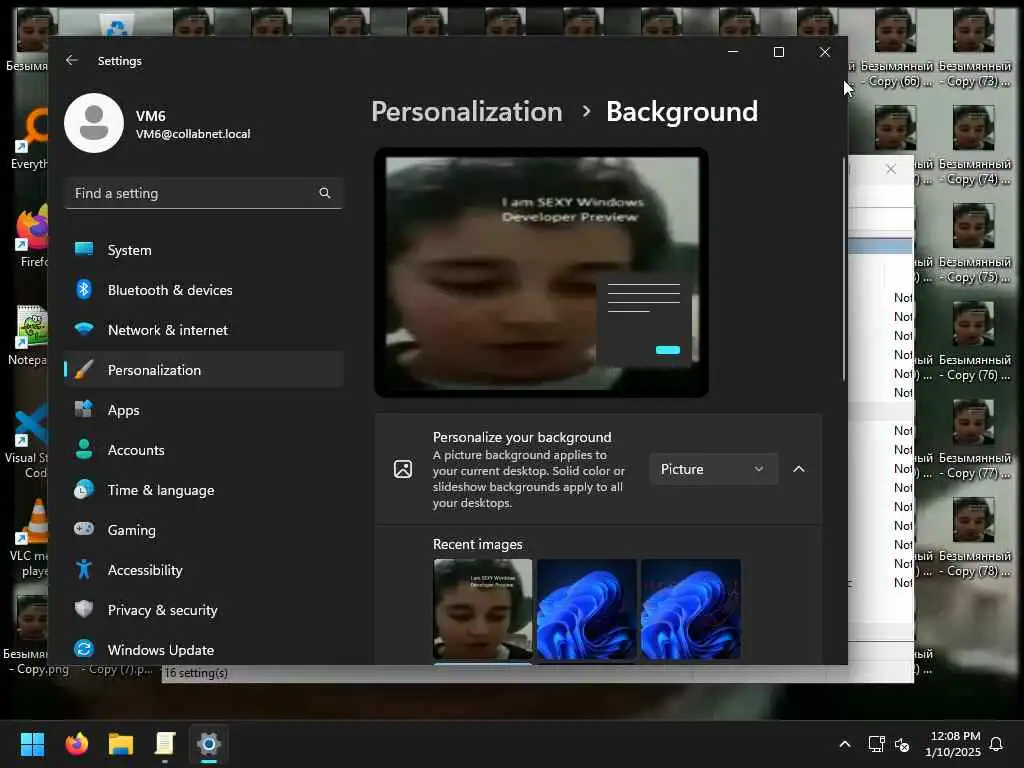Screen dimensions: 1024x768
Task: Select the Безымянный - Copy (73) desktop file
Action: pyautogui.click(x=974, y=48)
